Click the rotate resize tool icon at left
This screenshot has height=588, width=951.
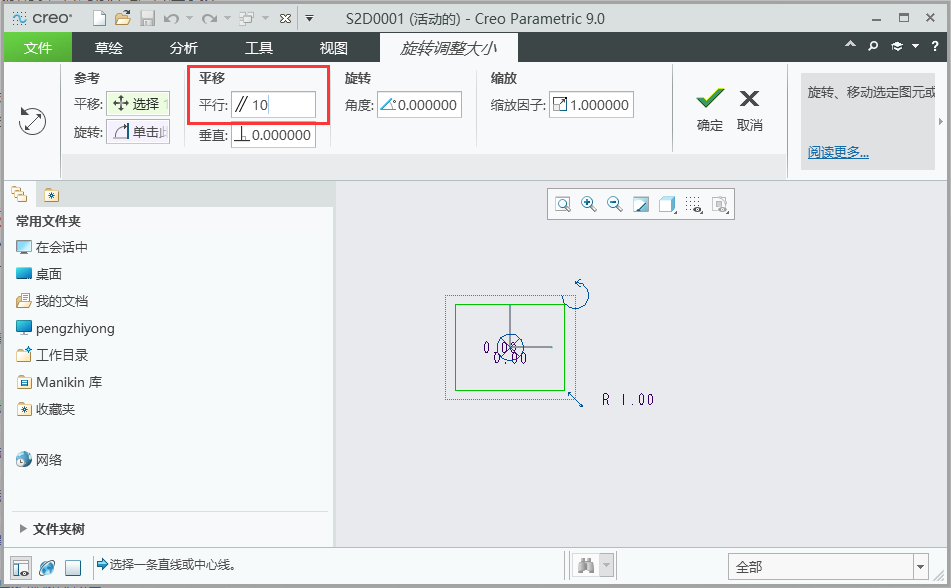tap(32, 121)
